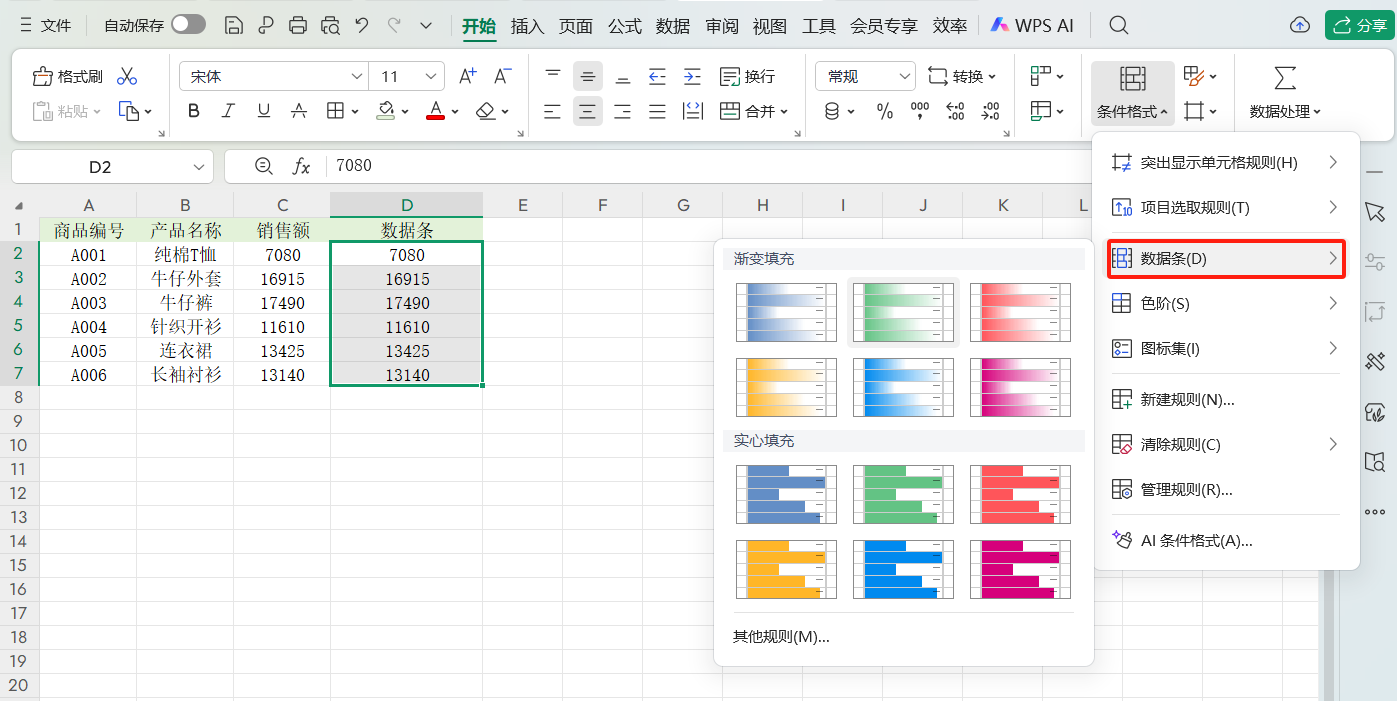The width and height of the screenshot is (1397, 701).
Task: Apply underline formatting
Action: (263, 111)
